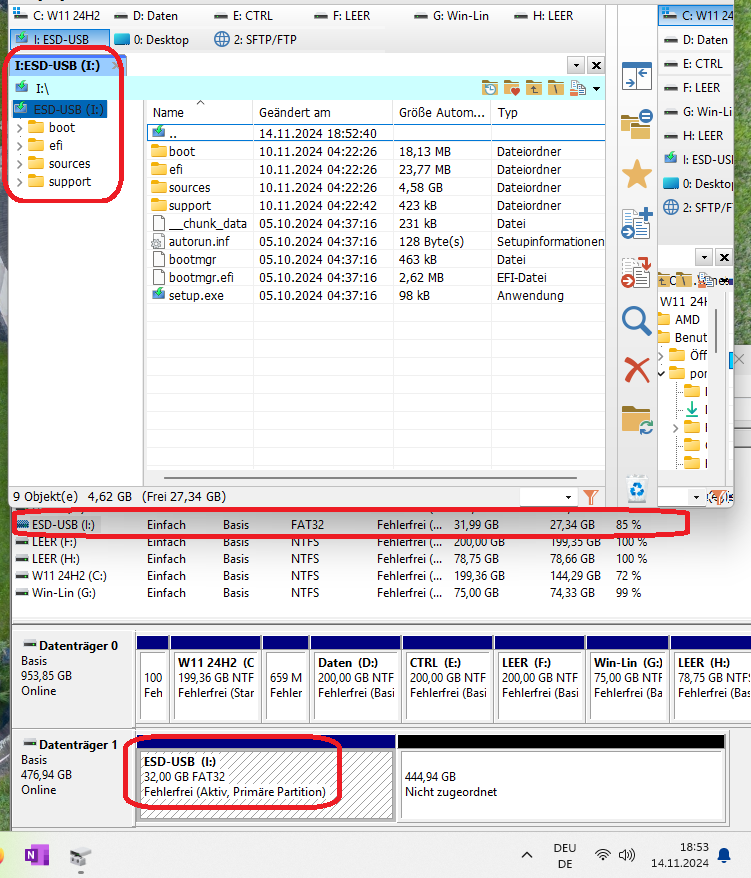Image resolution: width=751 pixels, height=878 pixels.
Task: Select the bootmgr.efi file
Action: pyautogui.click(x=376, y=278)
